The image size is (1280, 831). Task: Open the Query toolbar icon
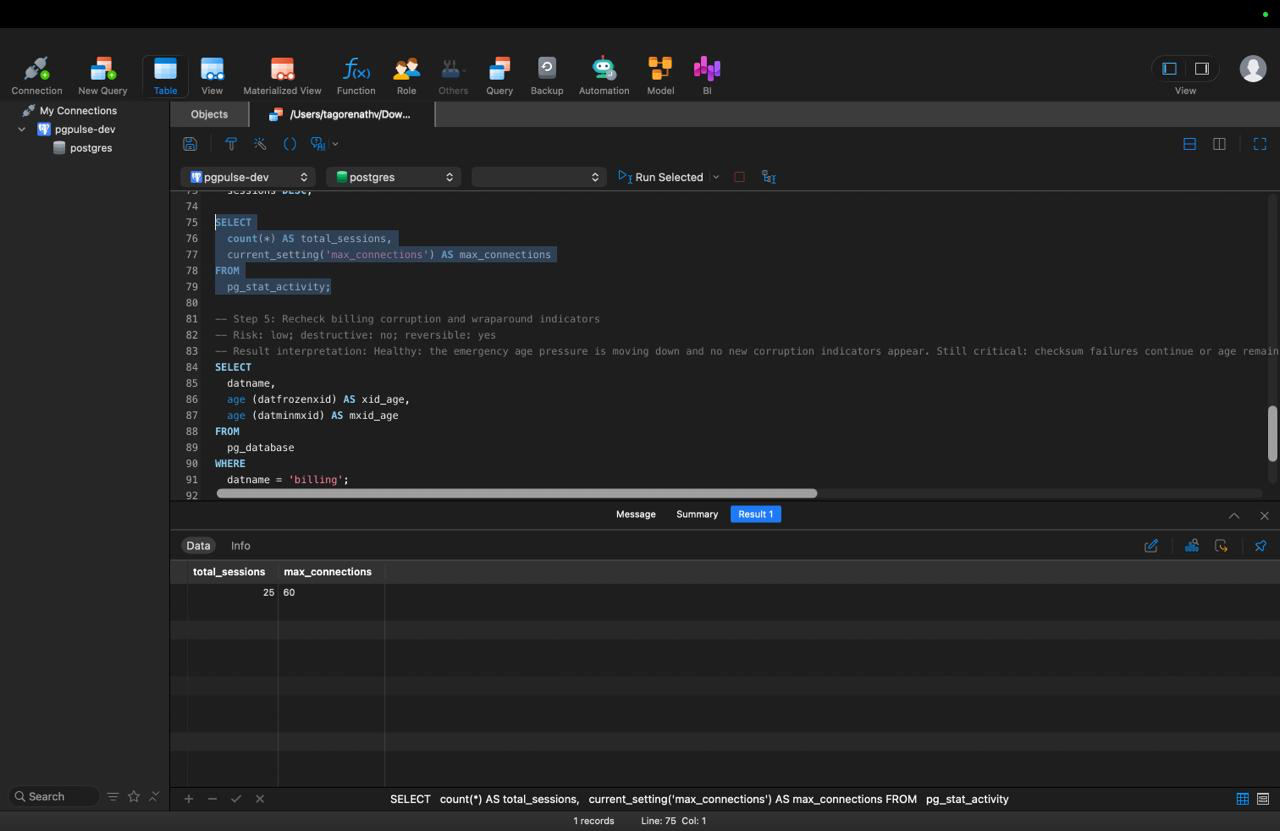(499, 76)
